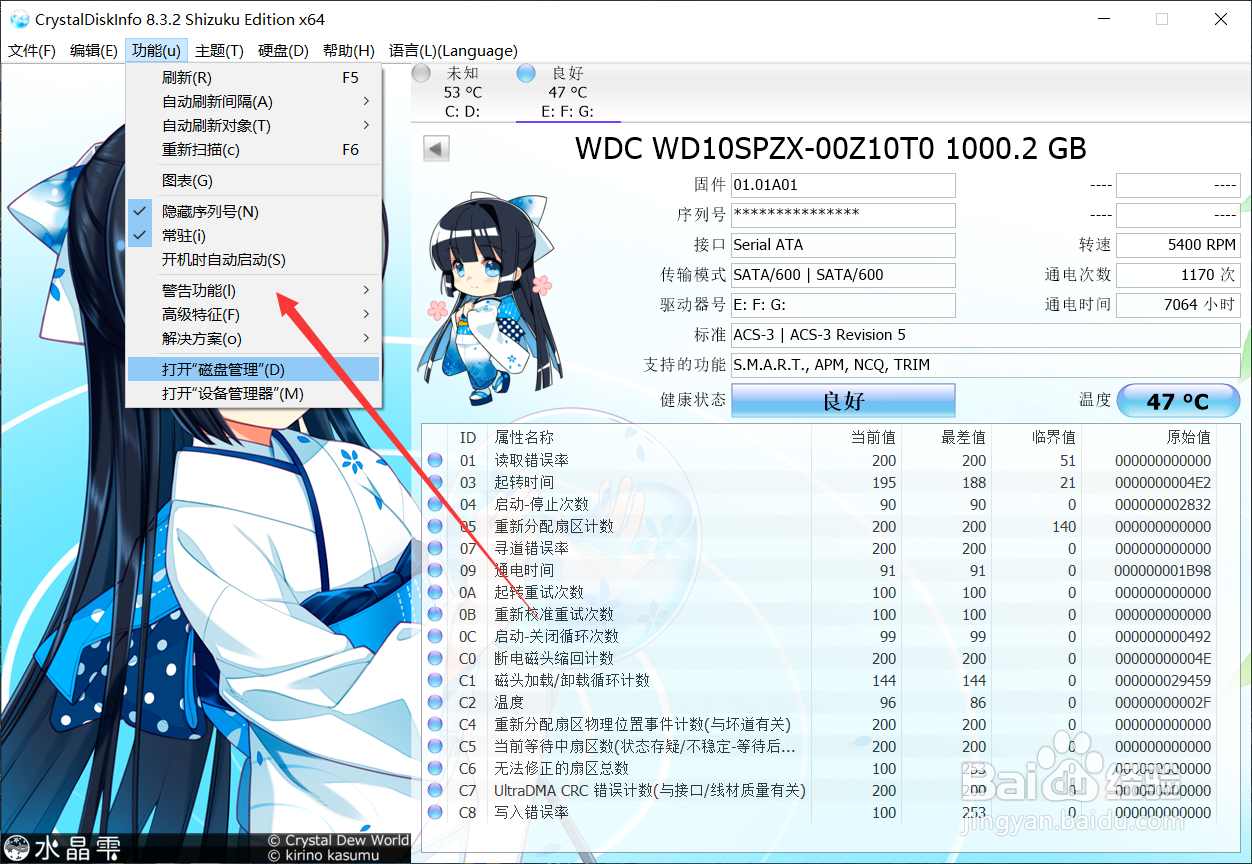Screen dimensions: 1252x864
Task: Click the previous disk arrow icon
Action: 437,148
